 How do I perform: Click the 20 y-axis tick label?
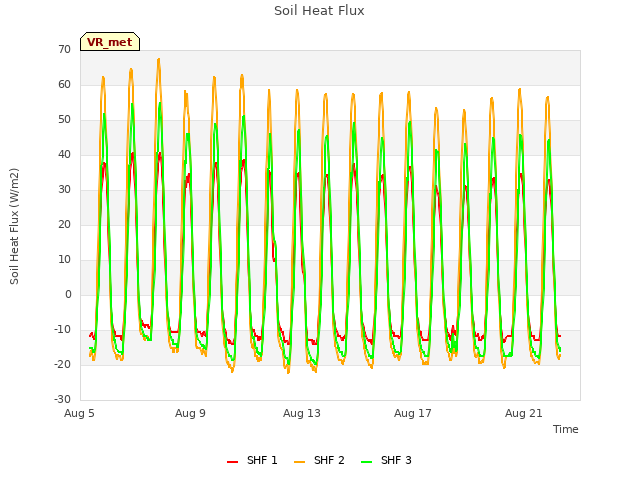pyautogui.click(x=64, y=224)
